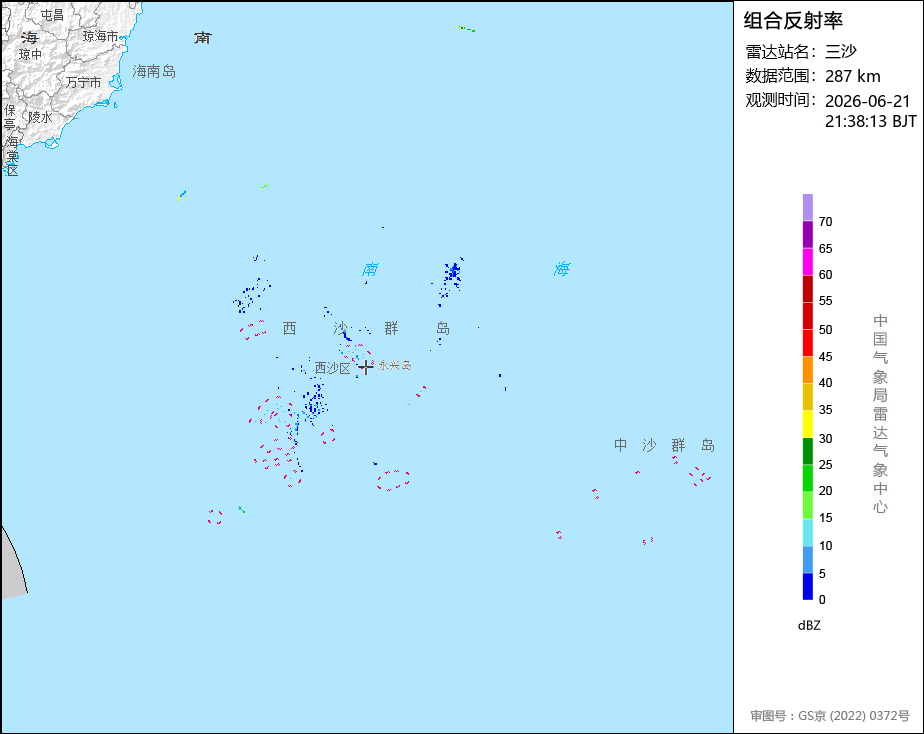Click the 30 dBZ yellow legend swatch
Image resolution: width=924 pixels, height=734 pixels.
tap(808, 424)
